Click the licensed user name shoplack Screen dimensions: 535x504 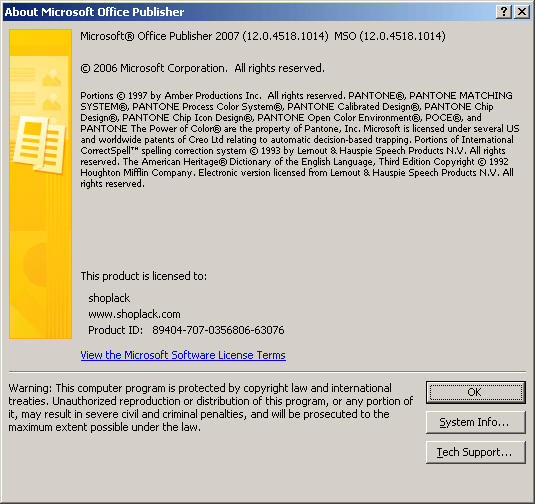click(109, 298)
